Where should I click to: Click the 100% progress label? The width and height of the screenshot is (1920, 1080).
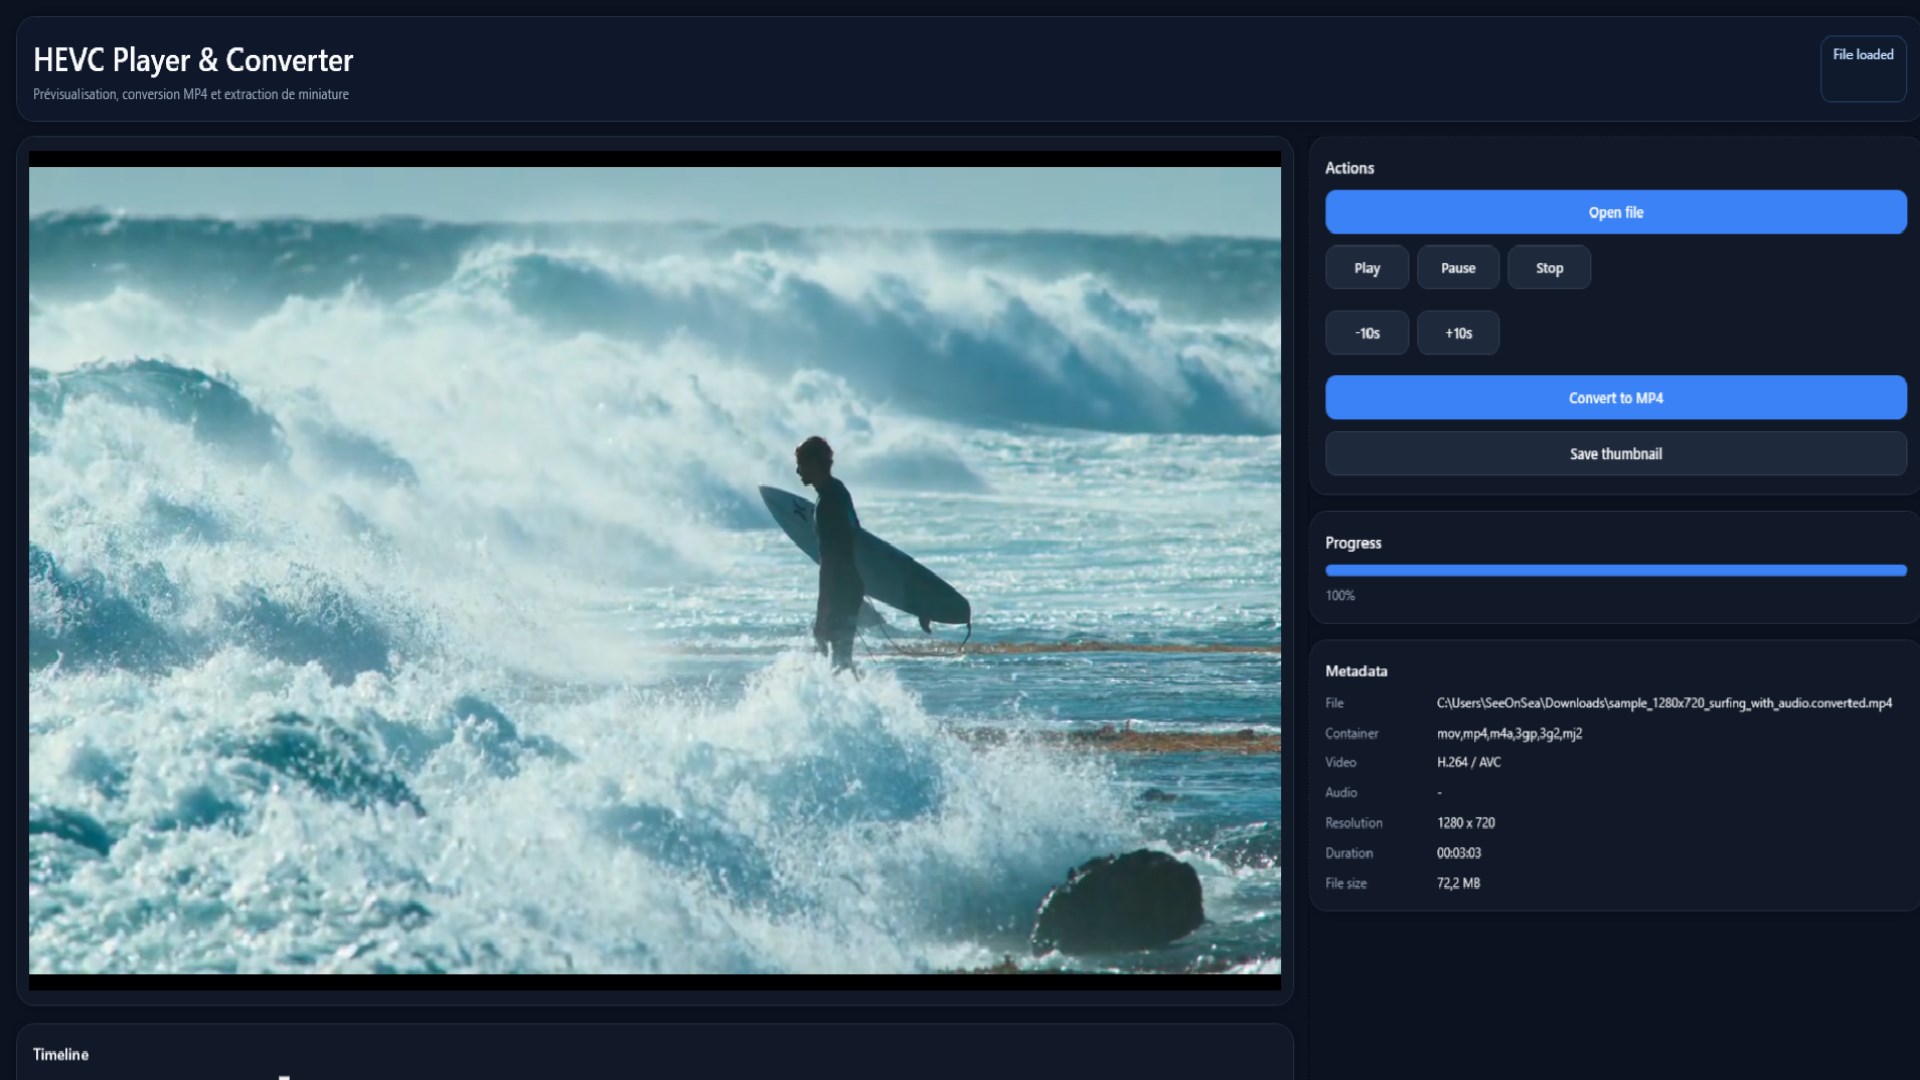1339,596
